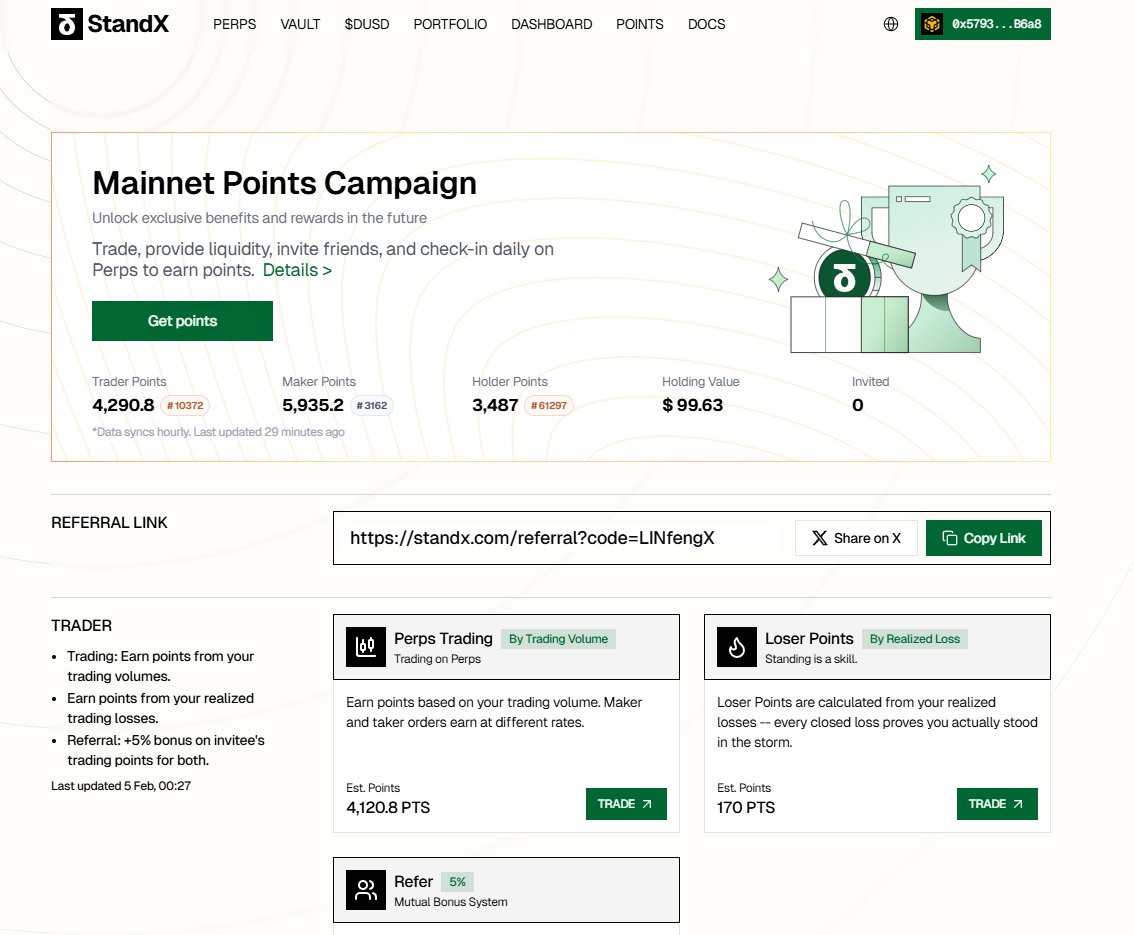Click the X logo in Share on X
This screenshot has width=1134, height=935.
819,538
